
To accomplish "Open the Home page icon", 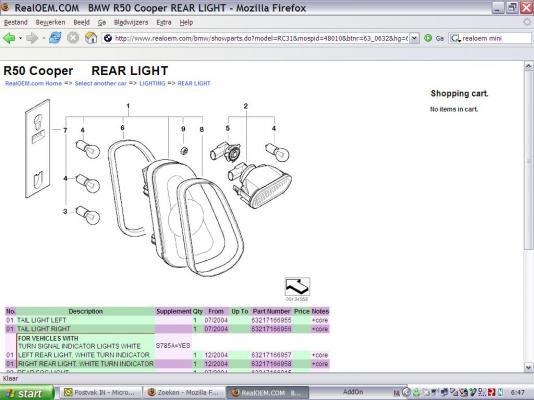I will (x=91, y=38).
